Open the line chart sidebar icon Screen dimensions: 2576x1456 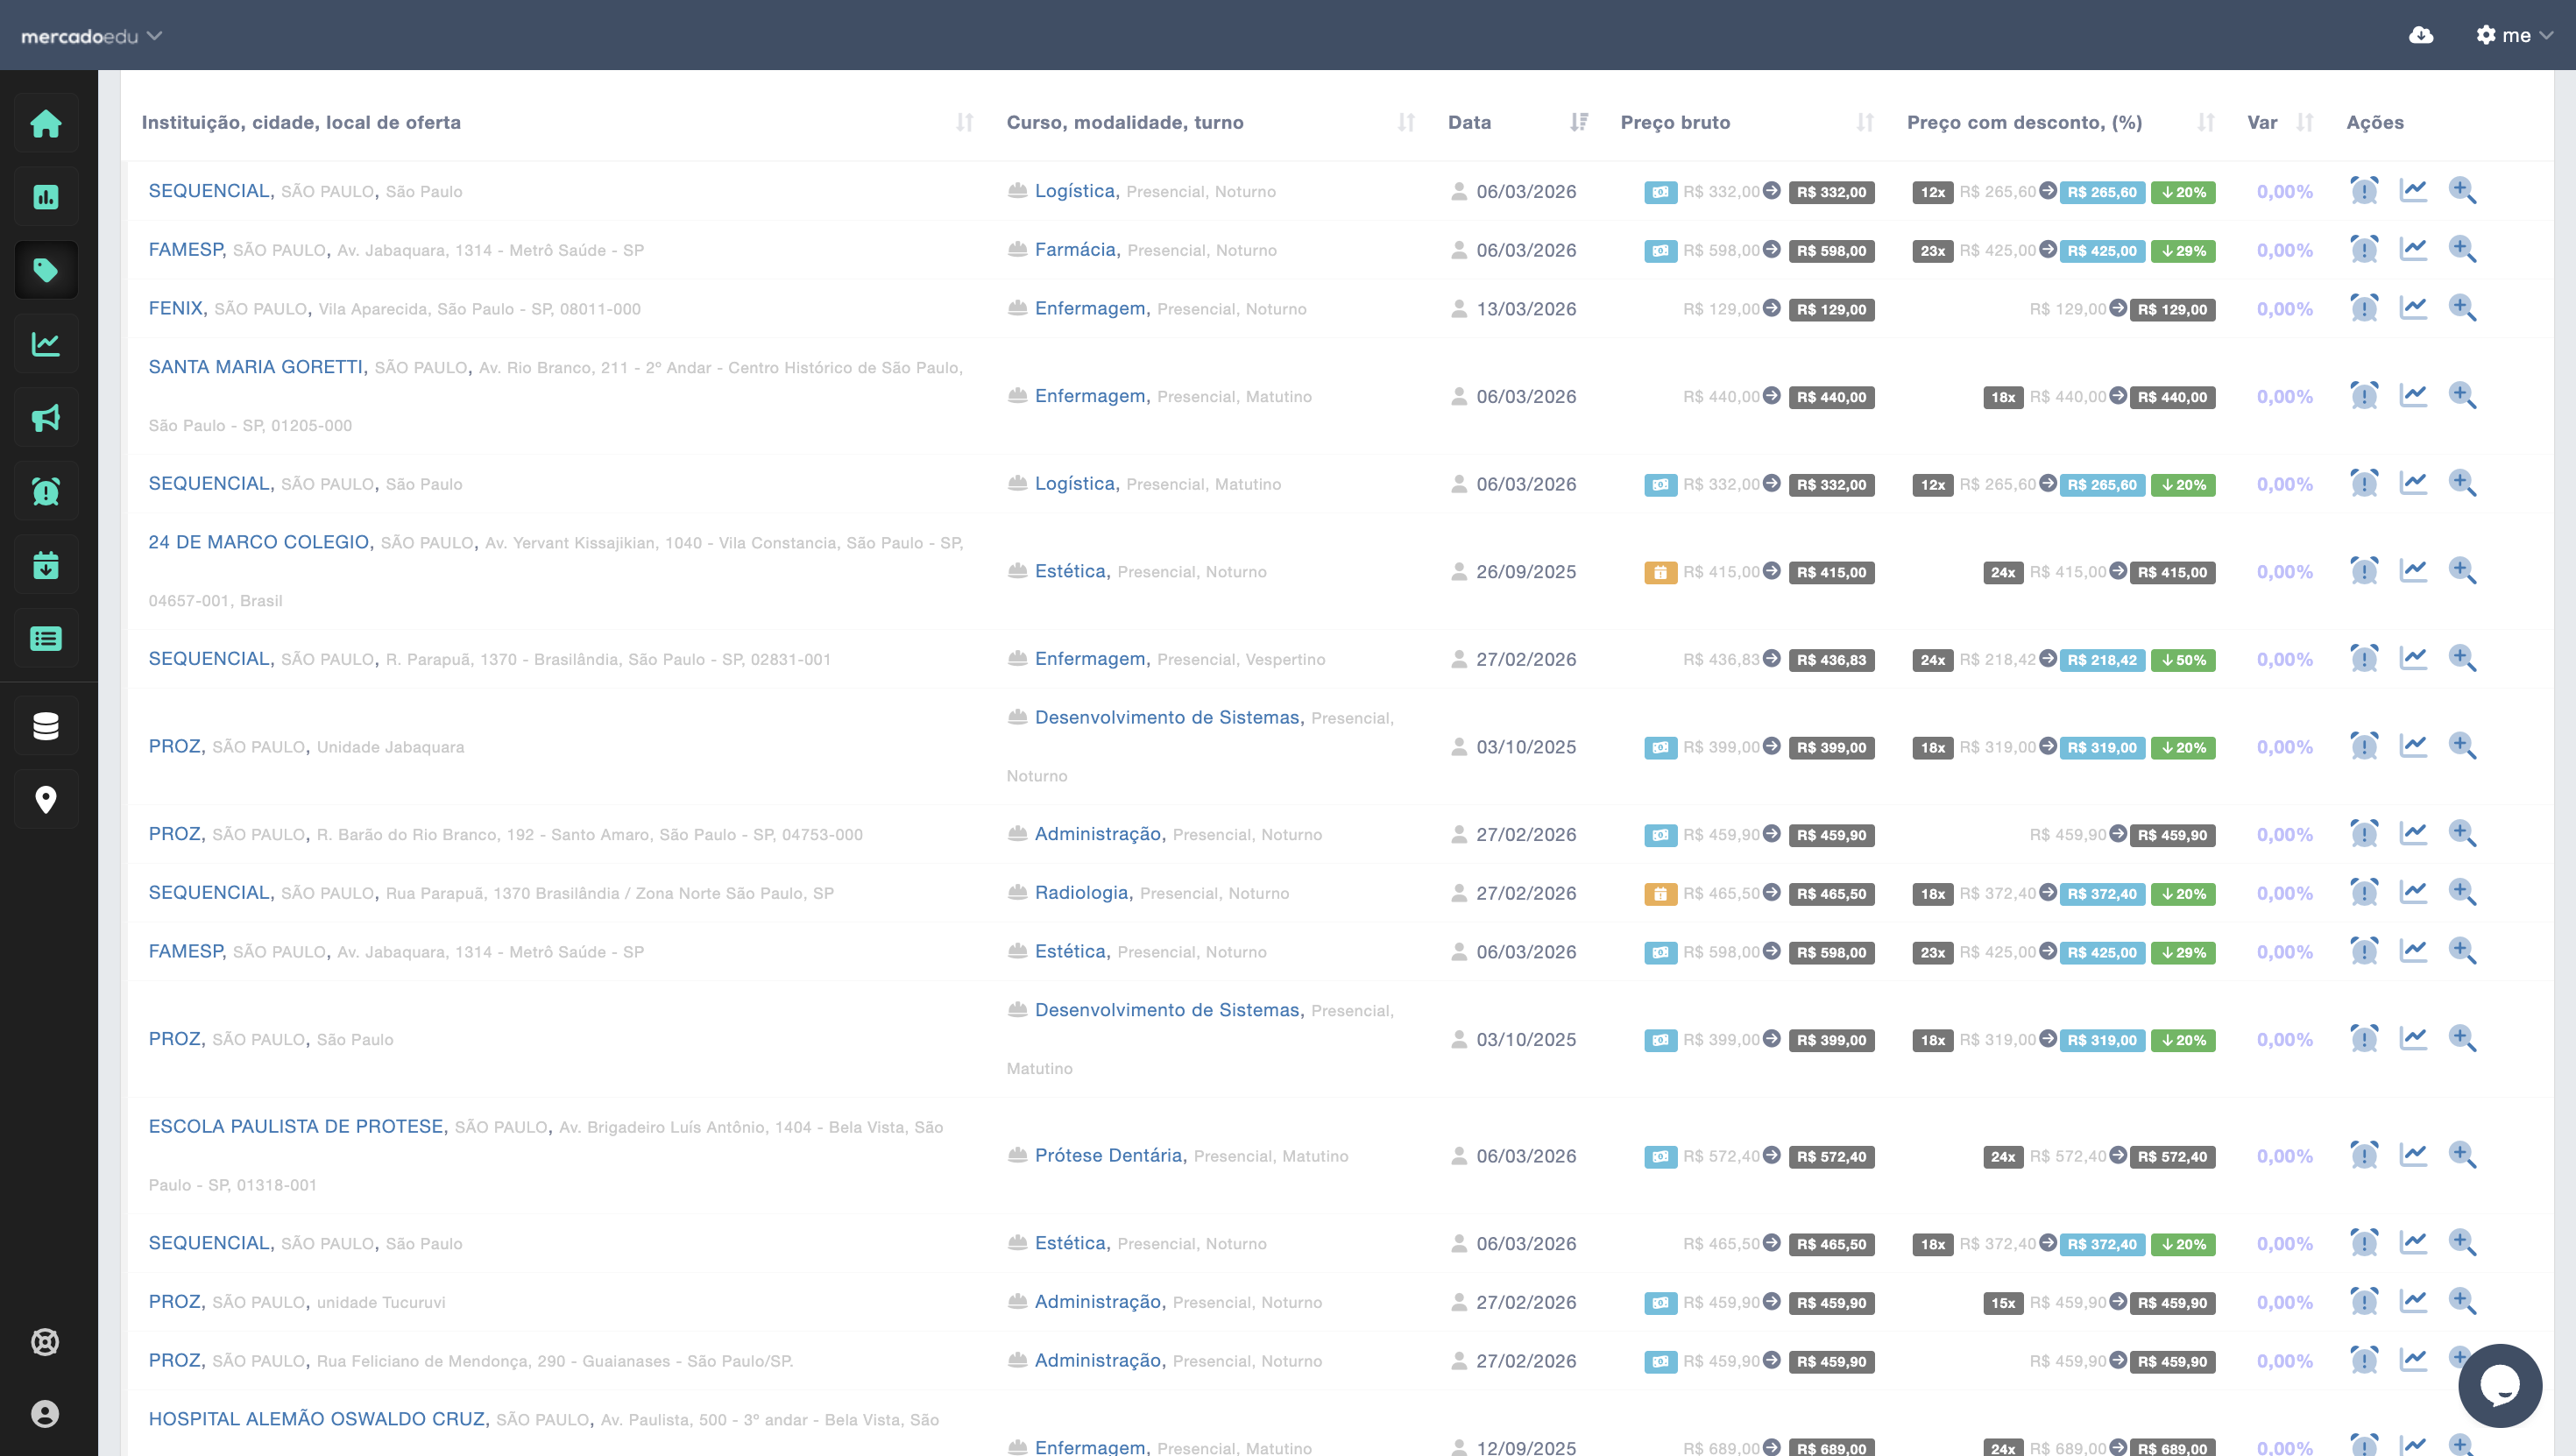coord(46,344)
